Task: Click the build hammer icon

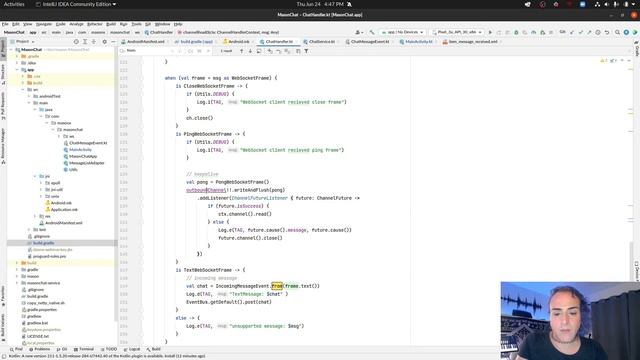Action: tap(372, 32)
